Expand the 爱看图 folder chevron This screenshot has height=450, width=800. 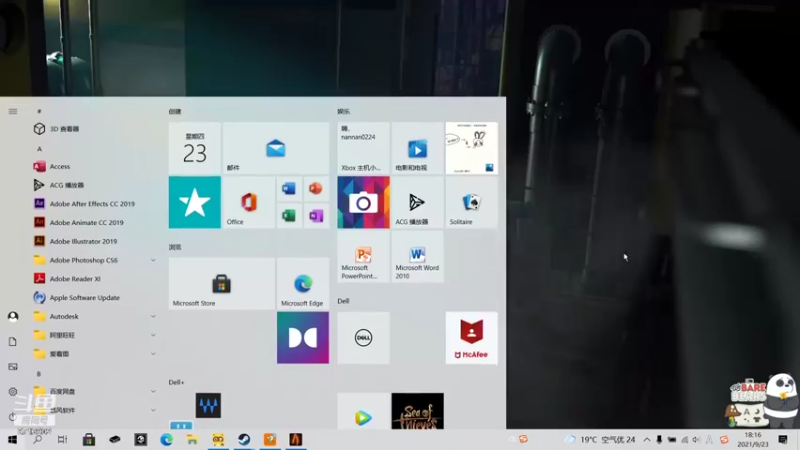pos(153,354)
